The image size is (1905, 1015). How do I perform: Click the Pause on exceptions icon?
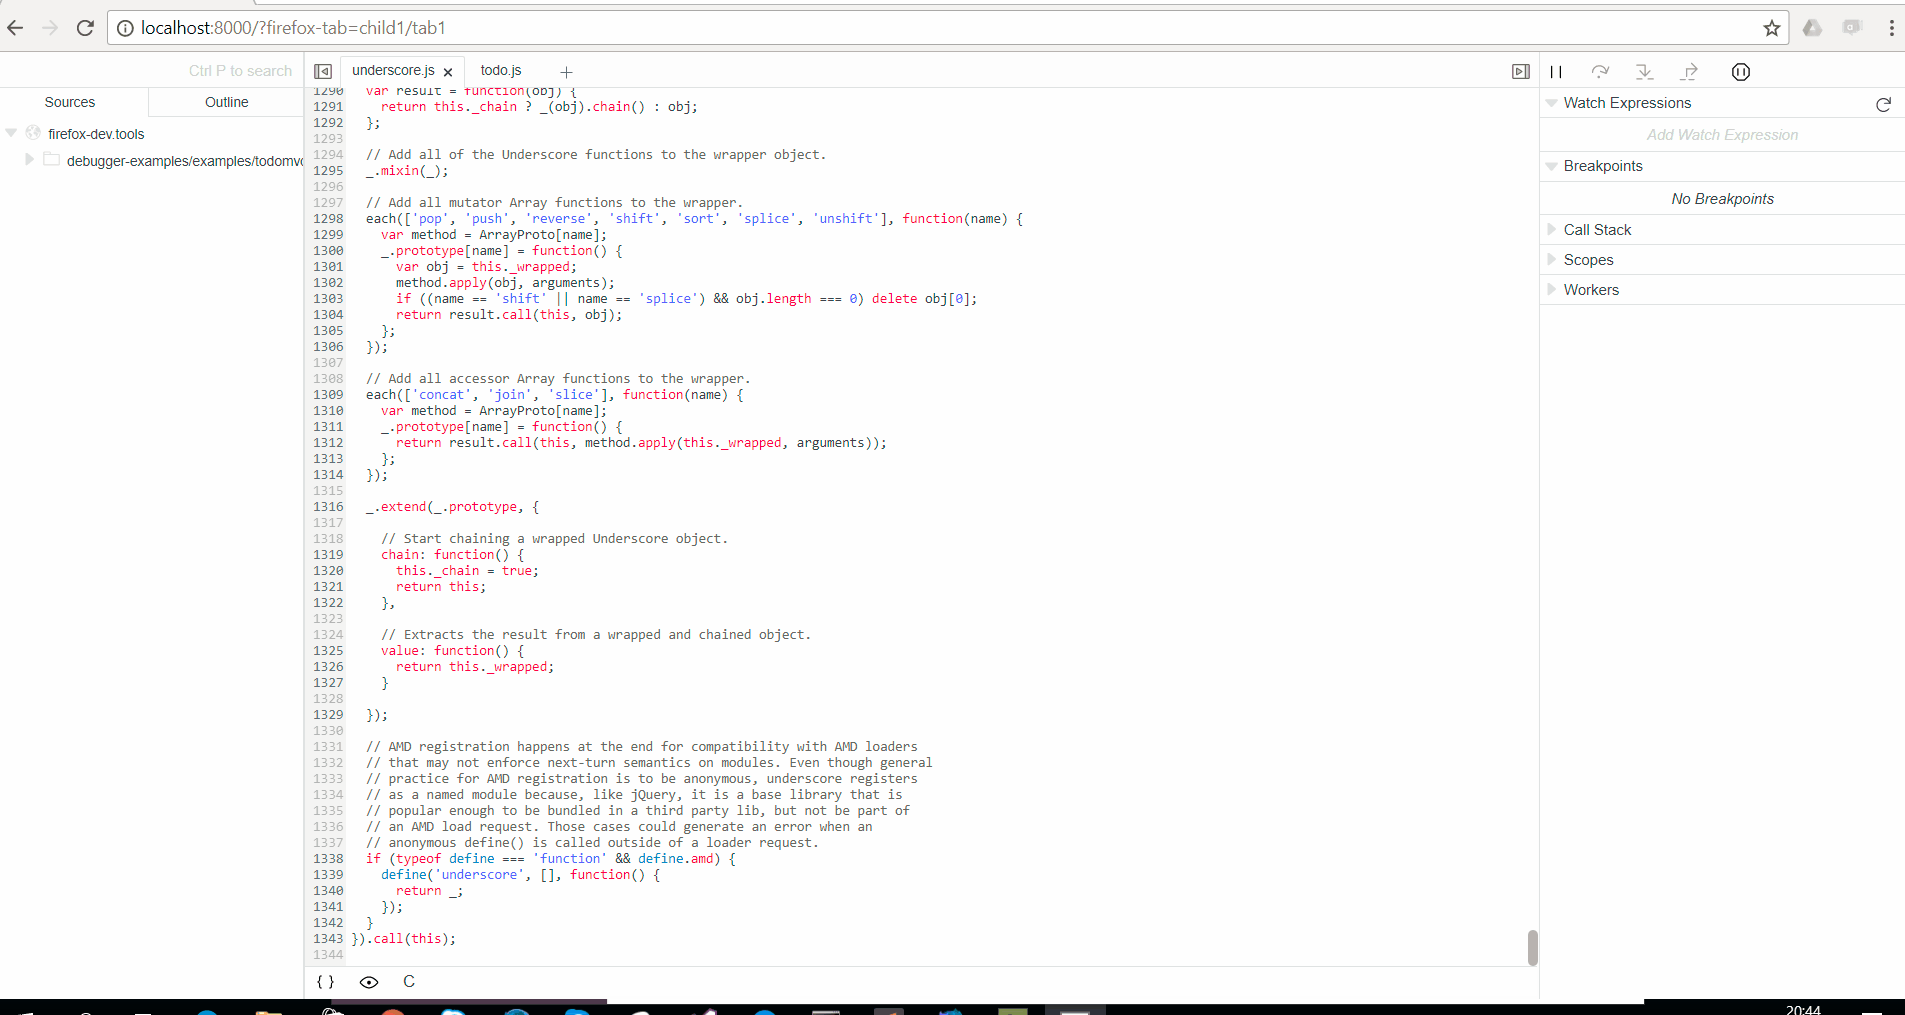1741,72
